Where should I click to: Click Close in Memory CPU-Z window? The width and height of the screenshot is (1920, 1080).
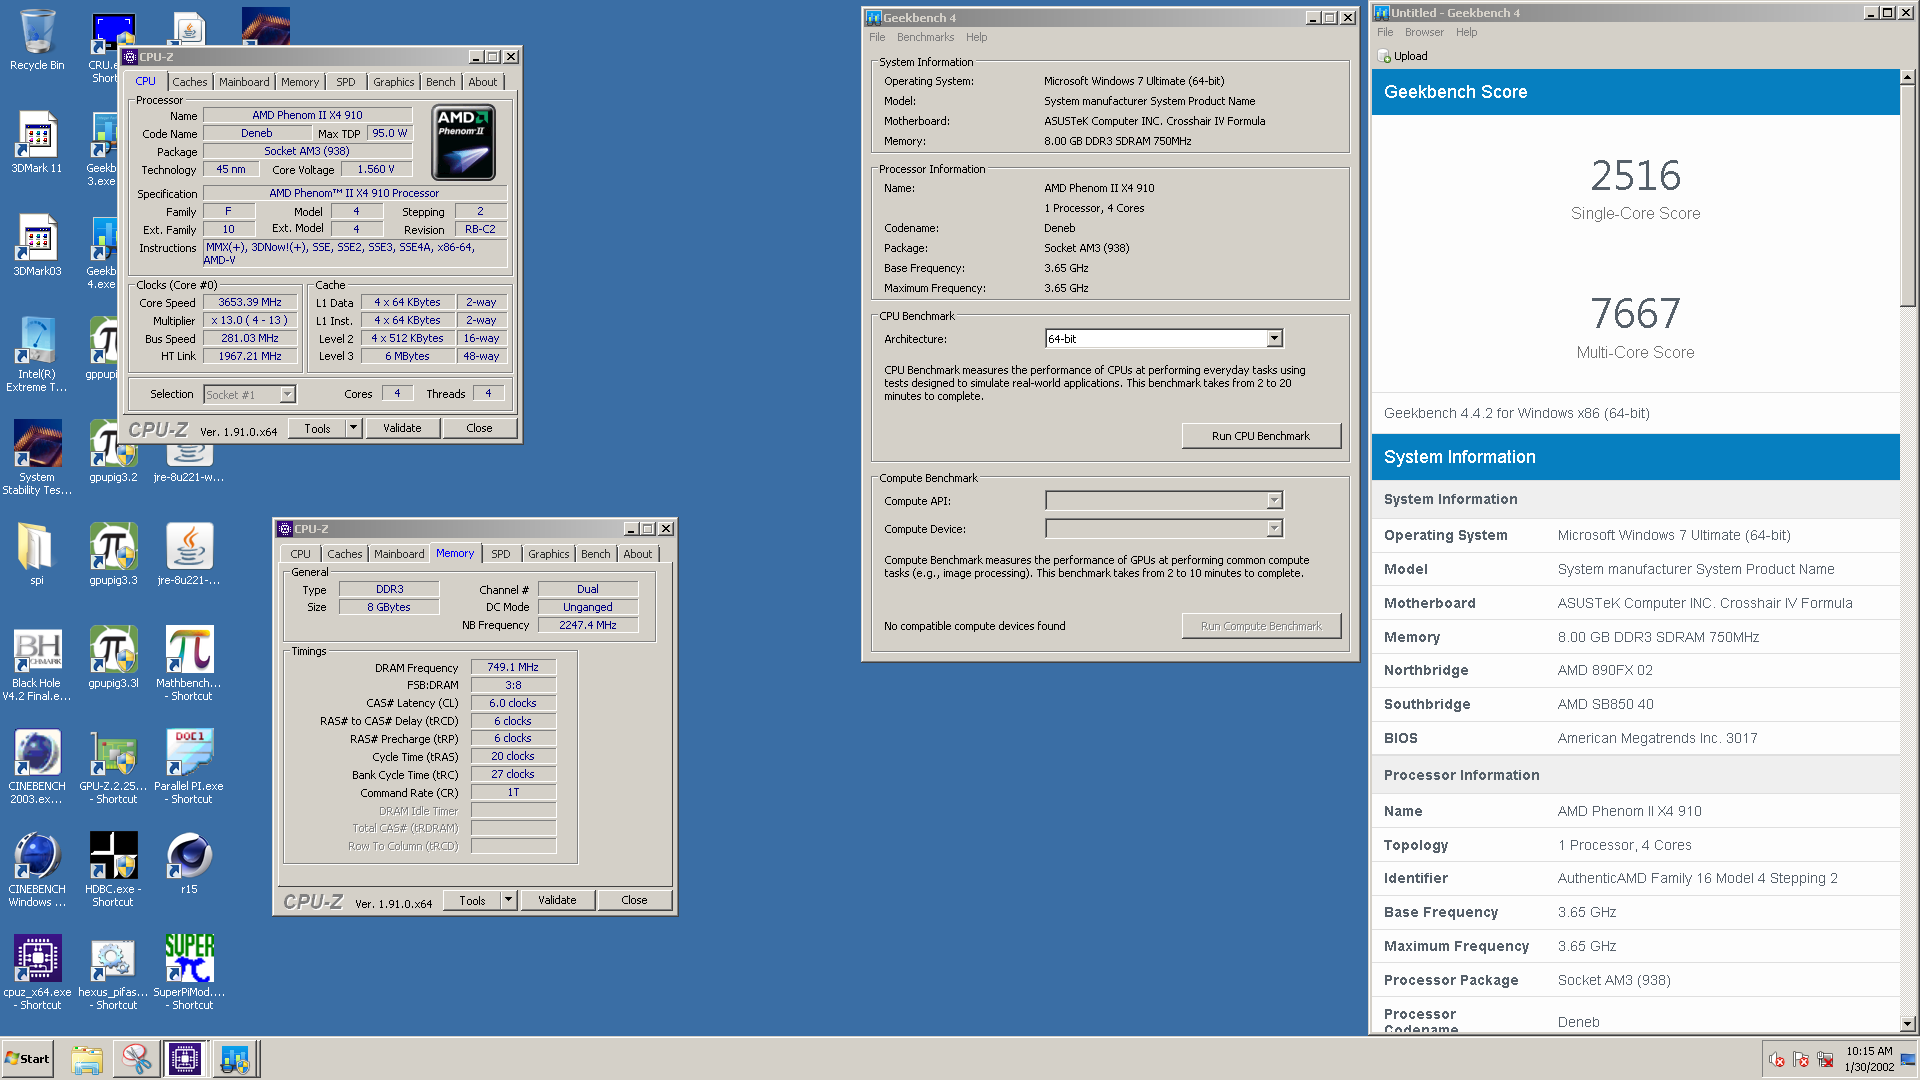click(x=634, y=900)
